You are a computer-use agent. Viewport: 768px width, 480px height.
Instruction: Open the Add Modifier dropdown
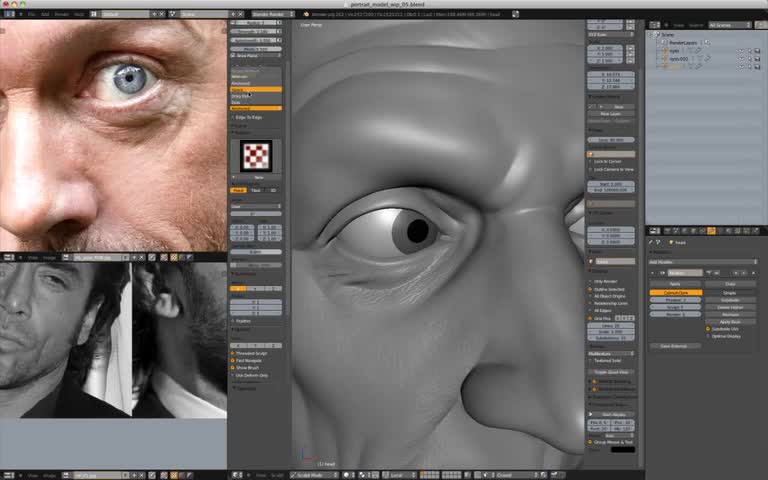[703, 262]
